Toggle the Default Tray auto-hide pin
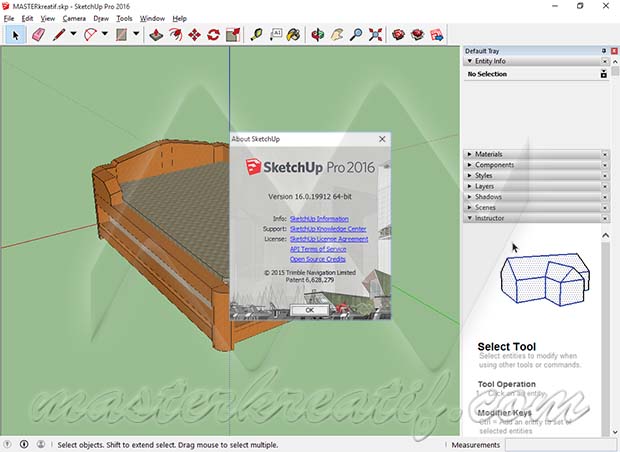The image size is (620, 452). click(604, 51)
